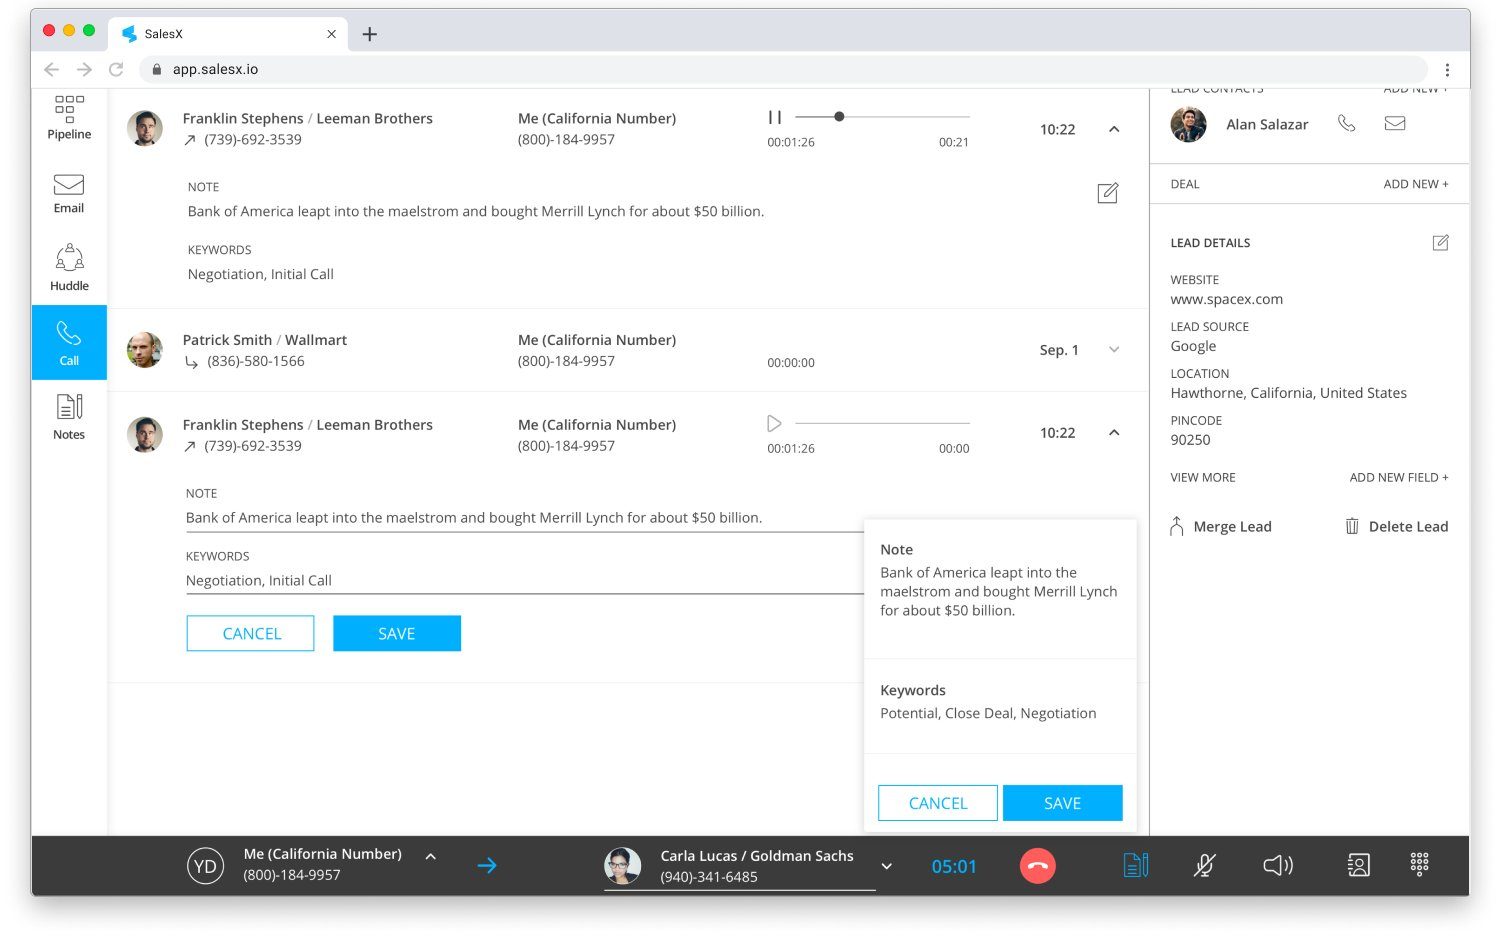Screen dimensions: 1500x950
Task: Switch to the Notes tab in the sidebar
Action: [x=69, y=416]
